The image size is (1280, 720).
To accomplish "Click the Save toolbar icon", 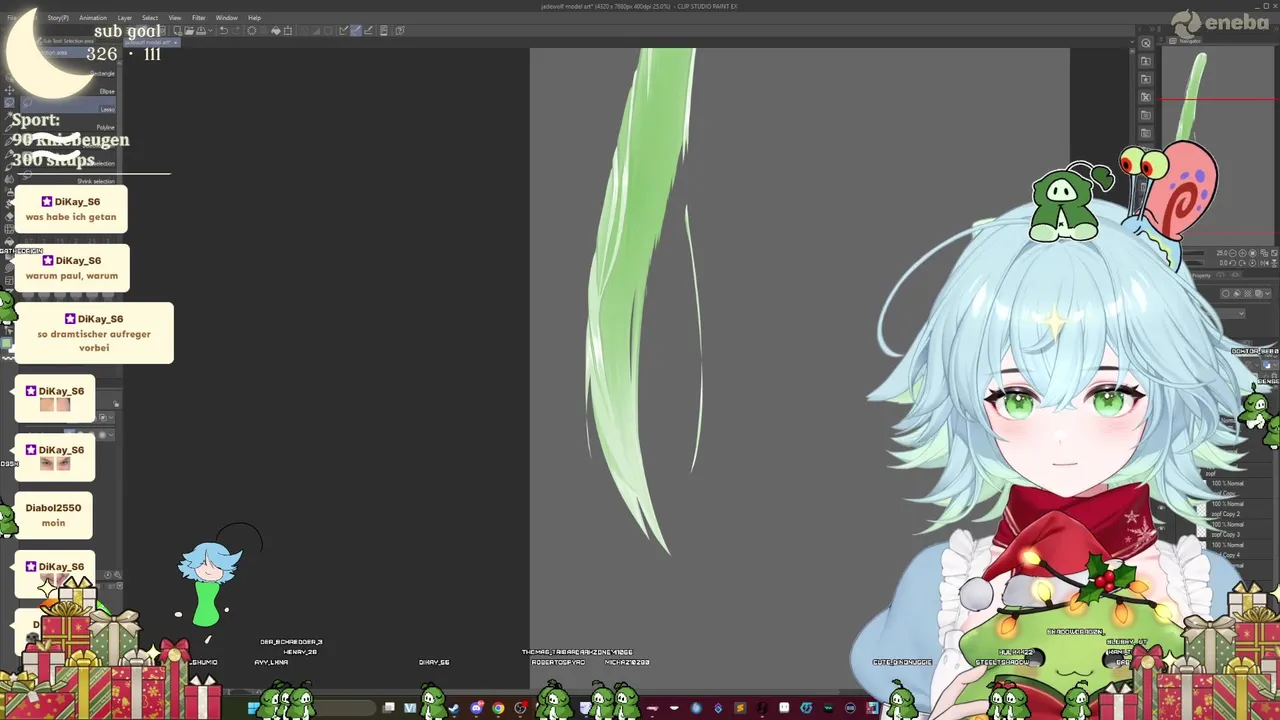I will pos(201,30).
